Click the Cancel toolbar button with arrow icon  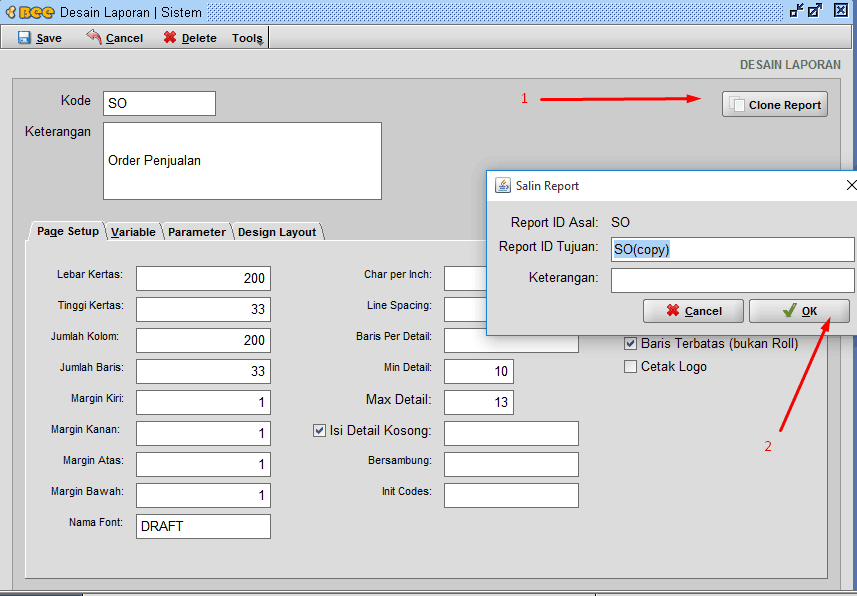tap(115, 38)
